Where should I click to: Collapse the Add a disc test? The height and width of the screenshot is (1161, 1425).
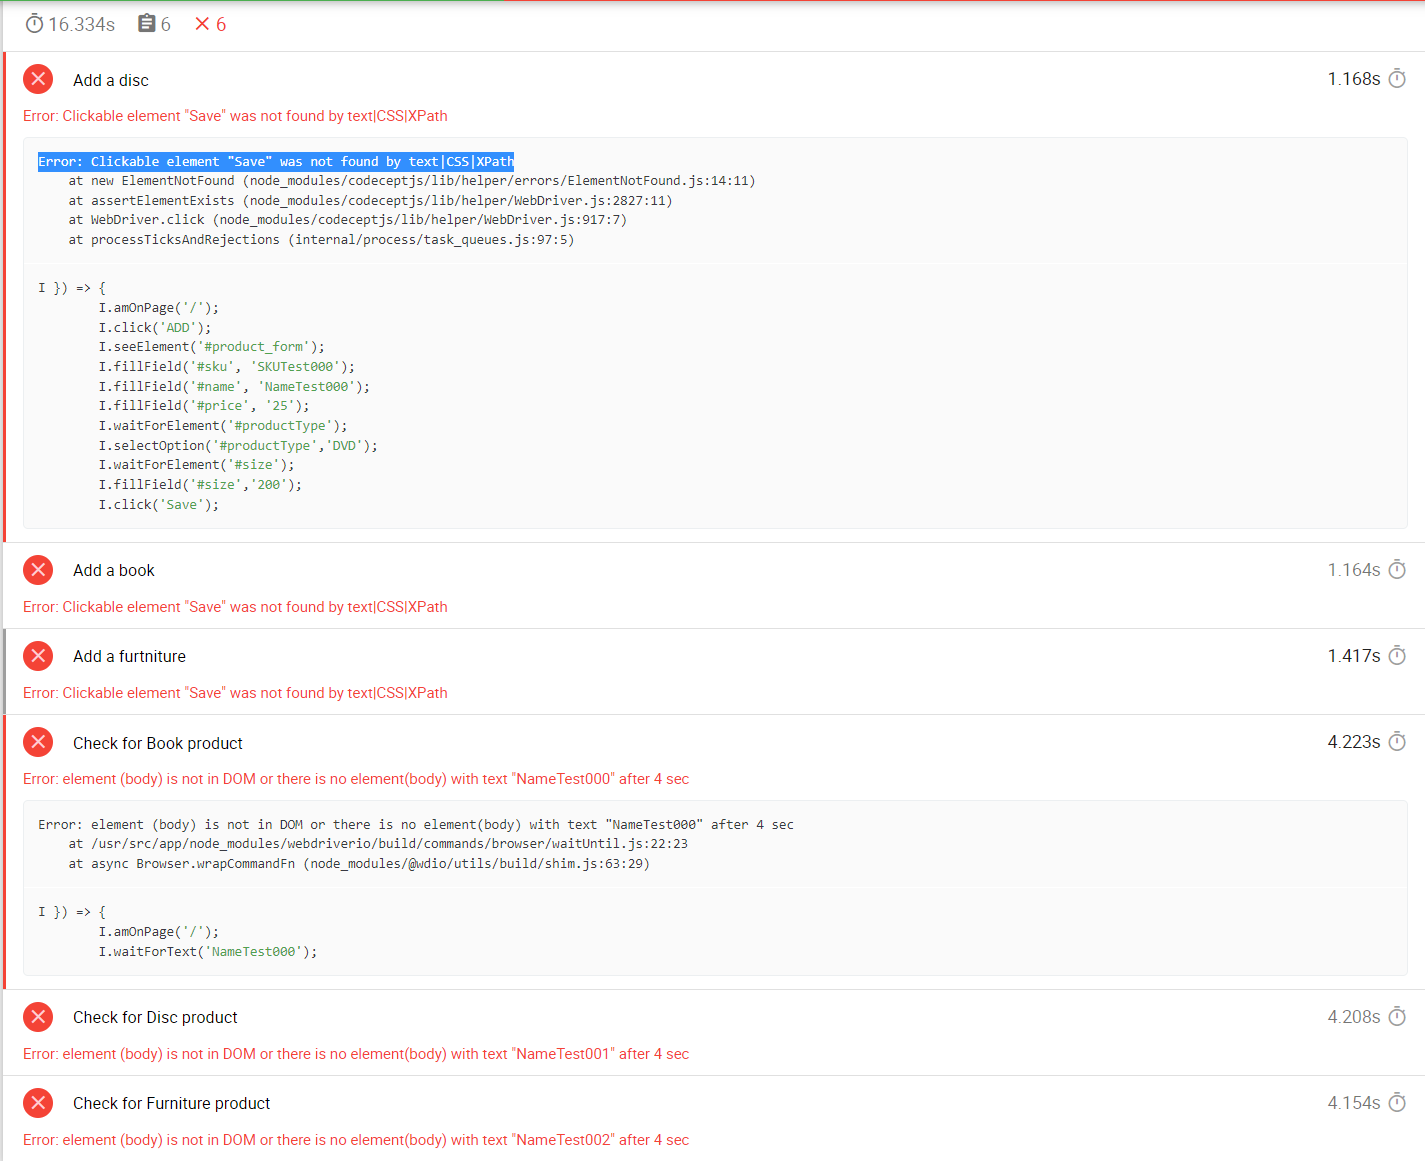(x=111, y=80)
